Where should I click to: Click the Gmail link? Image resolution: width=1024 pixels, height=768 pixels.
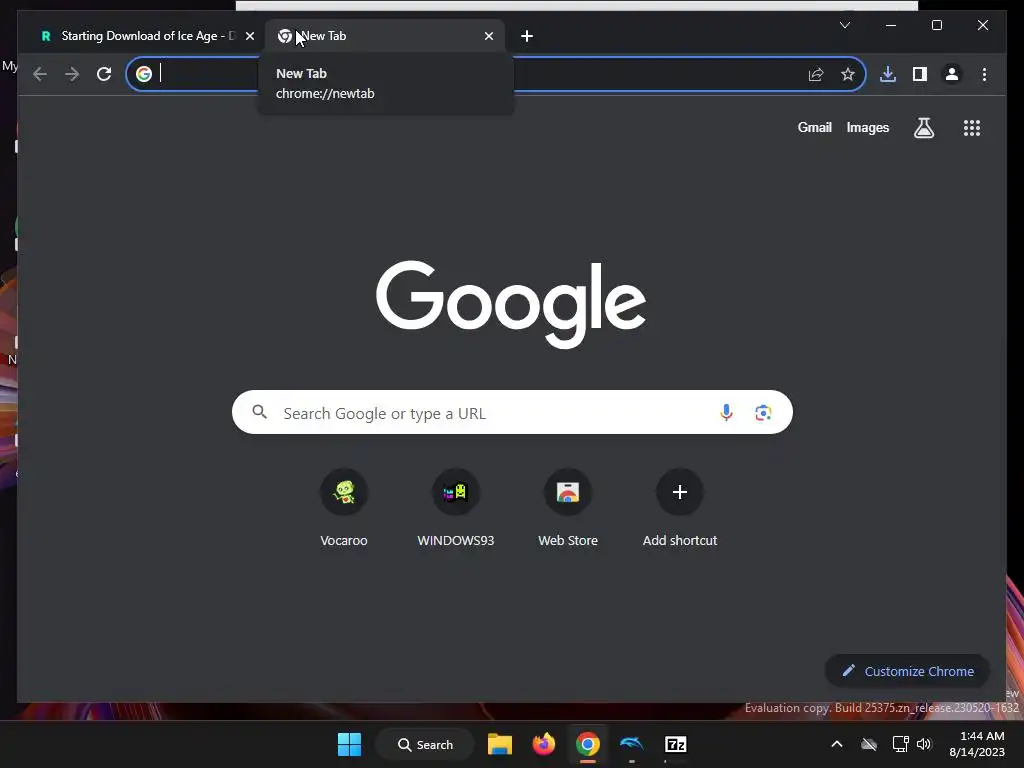[x=814, y=127]
